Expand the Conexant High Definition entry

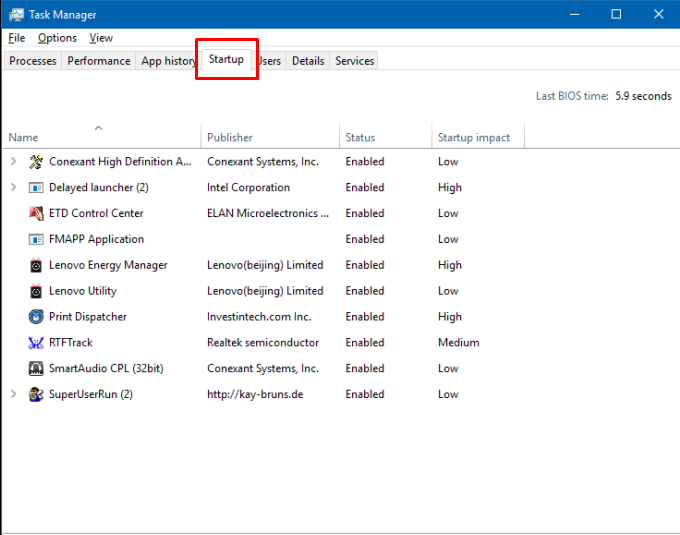click(x=13, y=162)
